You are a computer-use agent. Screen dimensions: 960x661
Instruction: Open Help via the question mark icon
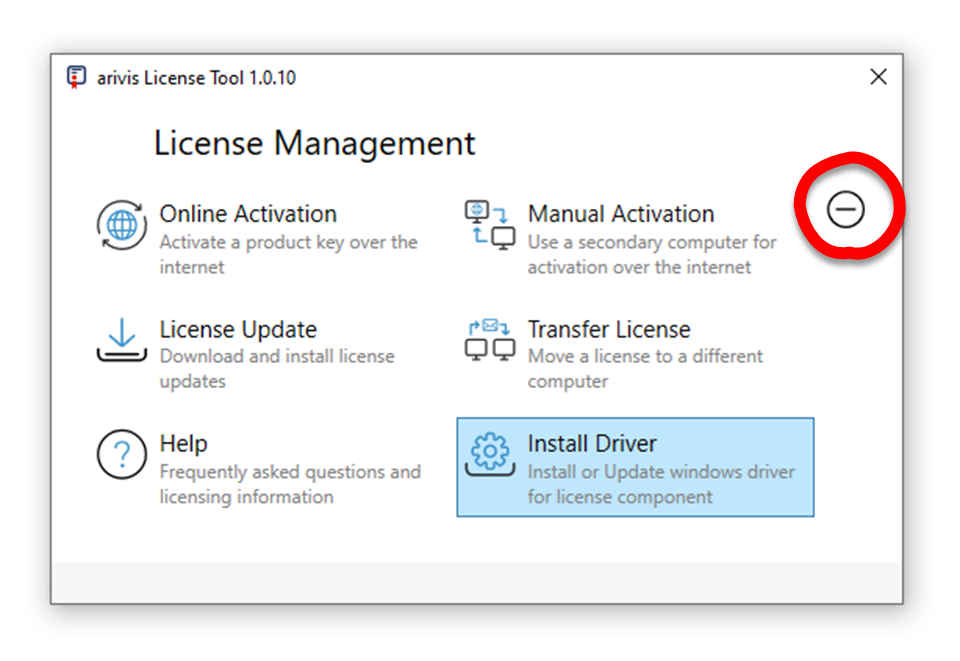[120, 454]
